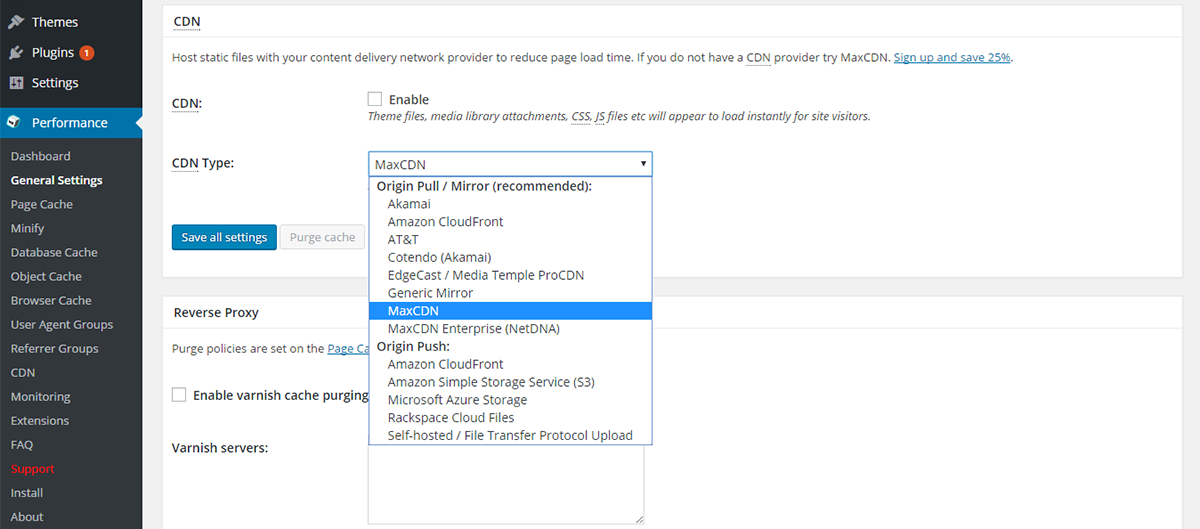1200x529 pixels.
Task: Enable the CDN checkbox
Action: click(x=375, y=99)
